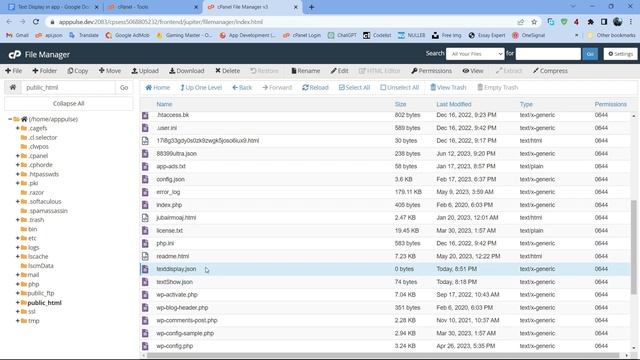
Task: Expand the .softaculous folder node
Action: (18, 201)
